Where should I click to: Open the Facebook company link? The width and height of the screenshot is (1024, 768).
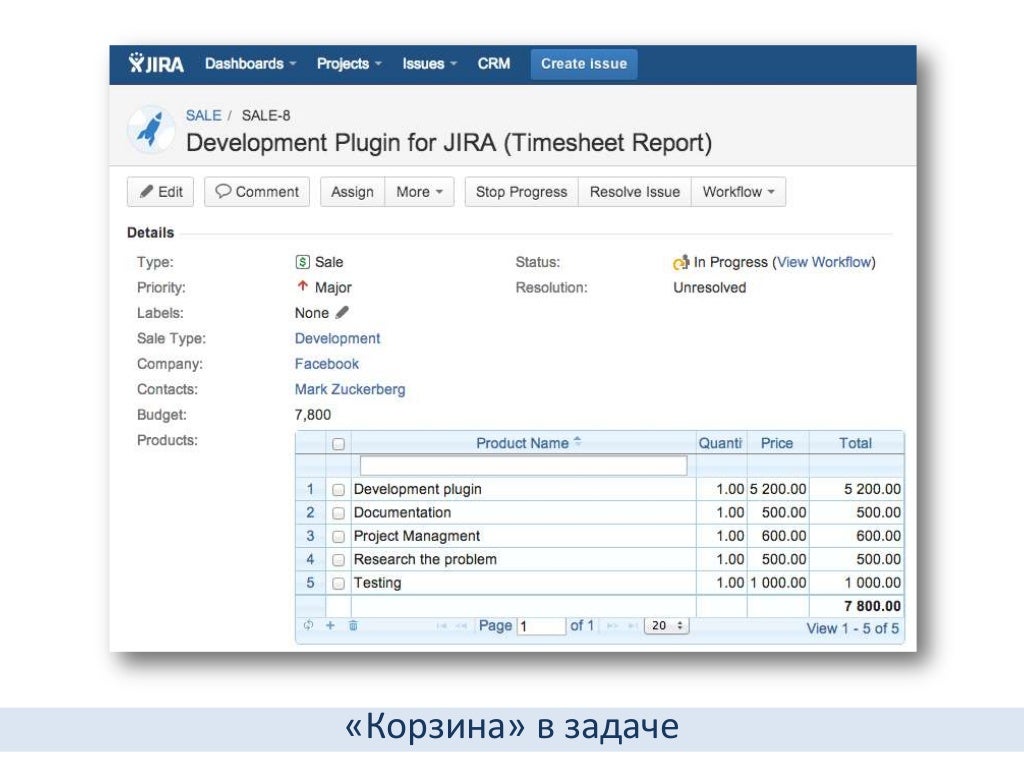(327, 364)
